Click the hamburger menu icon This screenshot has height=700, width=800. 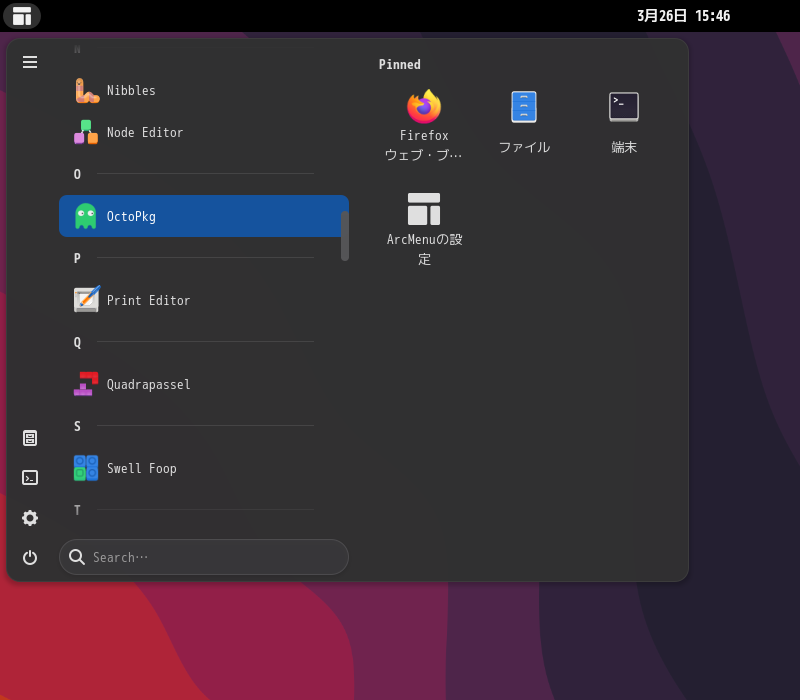[30, 62]
